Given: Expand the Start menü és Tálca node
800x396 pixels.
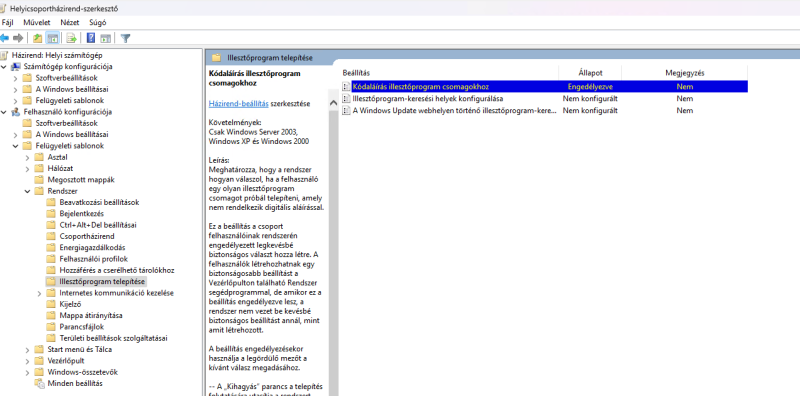Looking at the screenshot, I should pyautogui.click(x=28, y=350).
